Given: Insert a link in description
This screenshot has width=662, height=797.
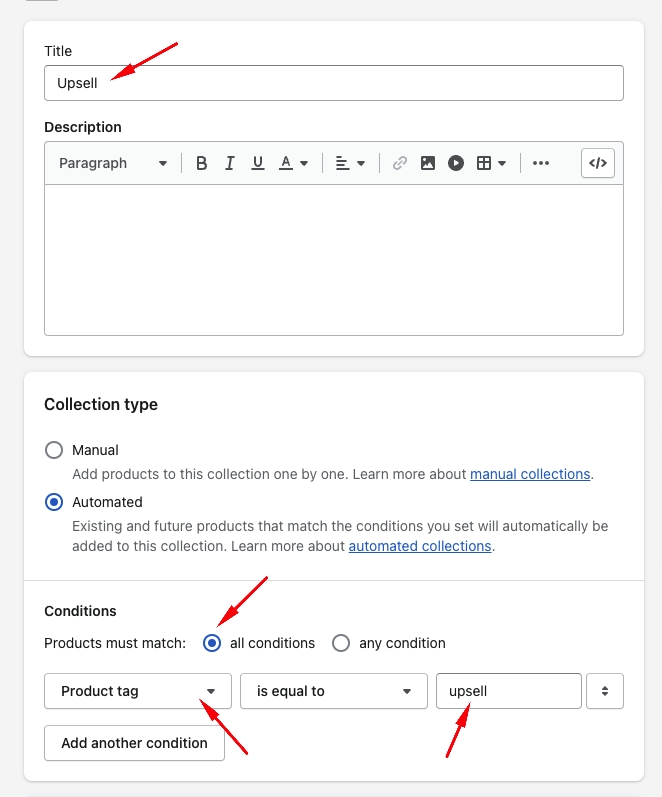Looking at the screenshot, I should 399,163.
